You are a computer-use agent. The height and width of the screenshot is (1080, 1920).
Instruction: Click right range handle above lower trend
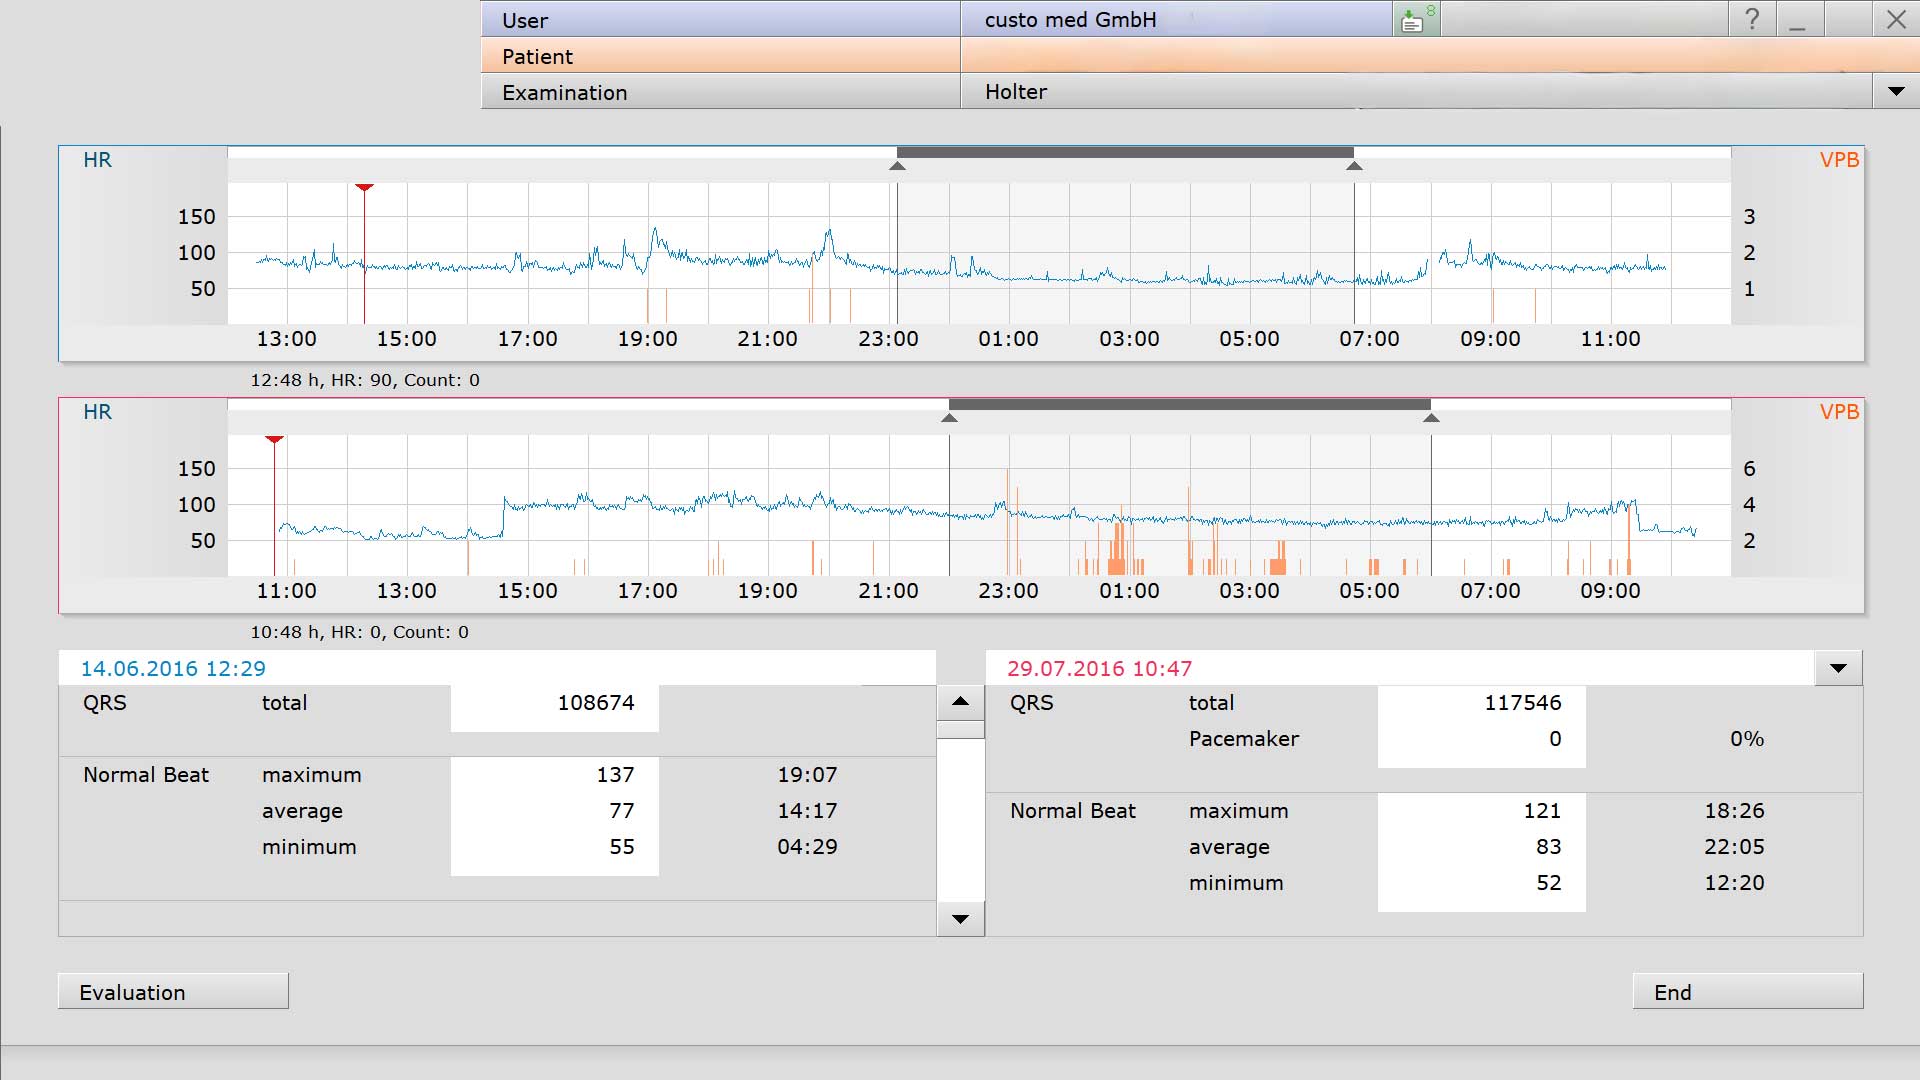click(x=1431, y=418)
